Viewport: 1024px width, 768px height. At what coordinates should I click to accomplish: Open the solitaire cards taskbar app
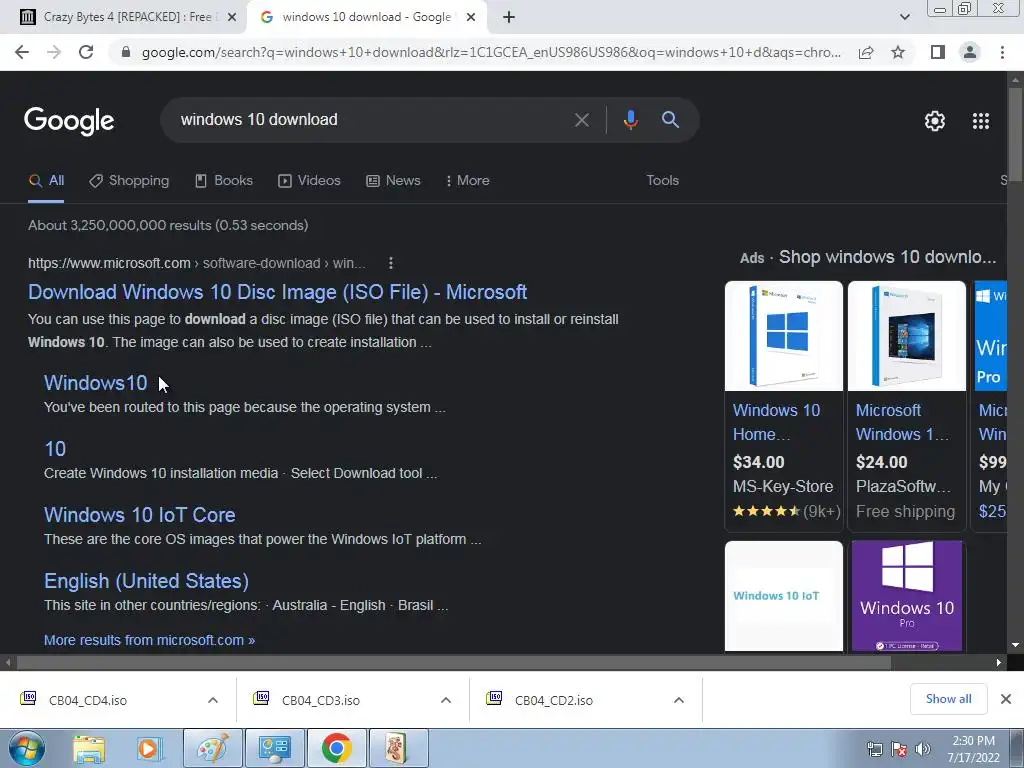[398, 748]
